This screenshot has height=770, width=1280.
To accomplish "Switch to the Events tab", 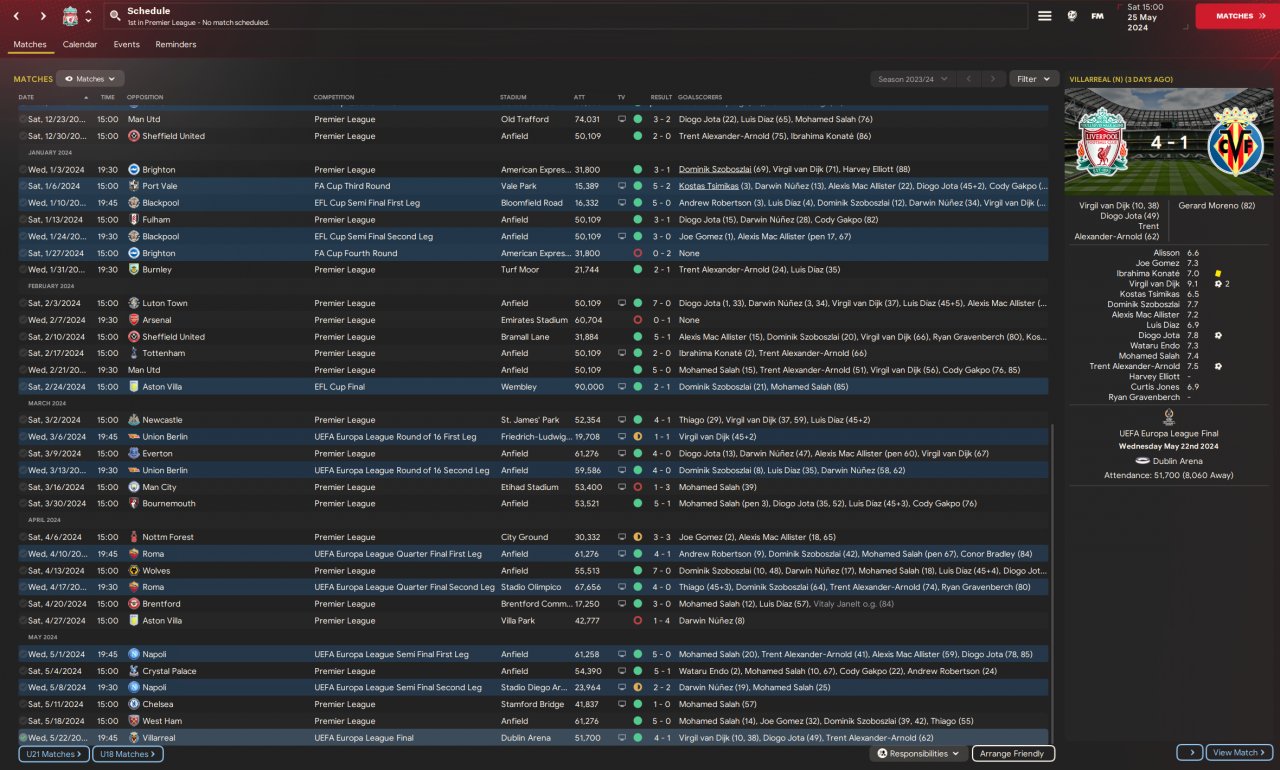I will [x=126, y=45].
